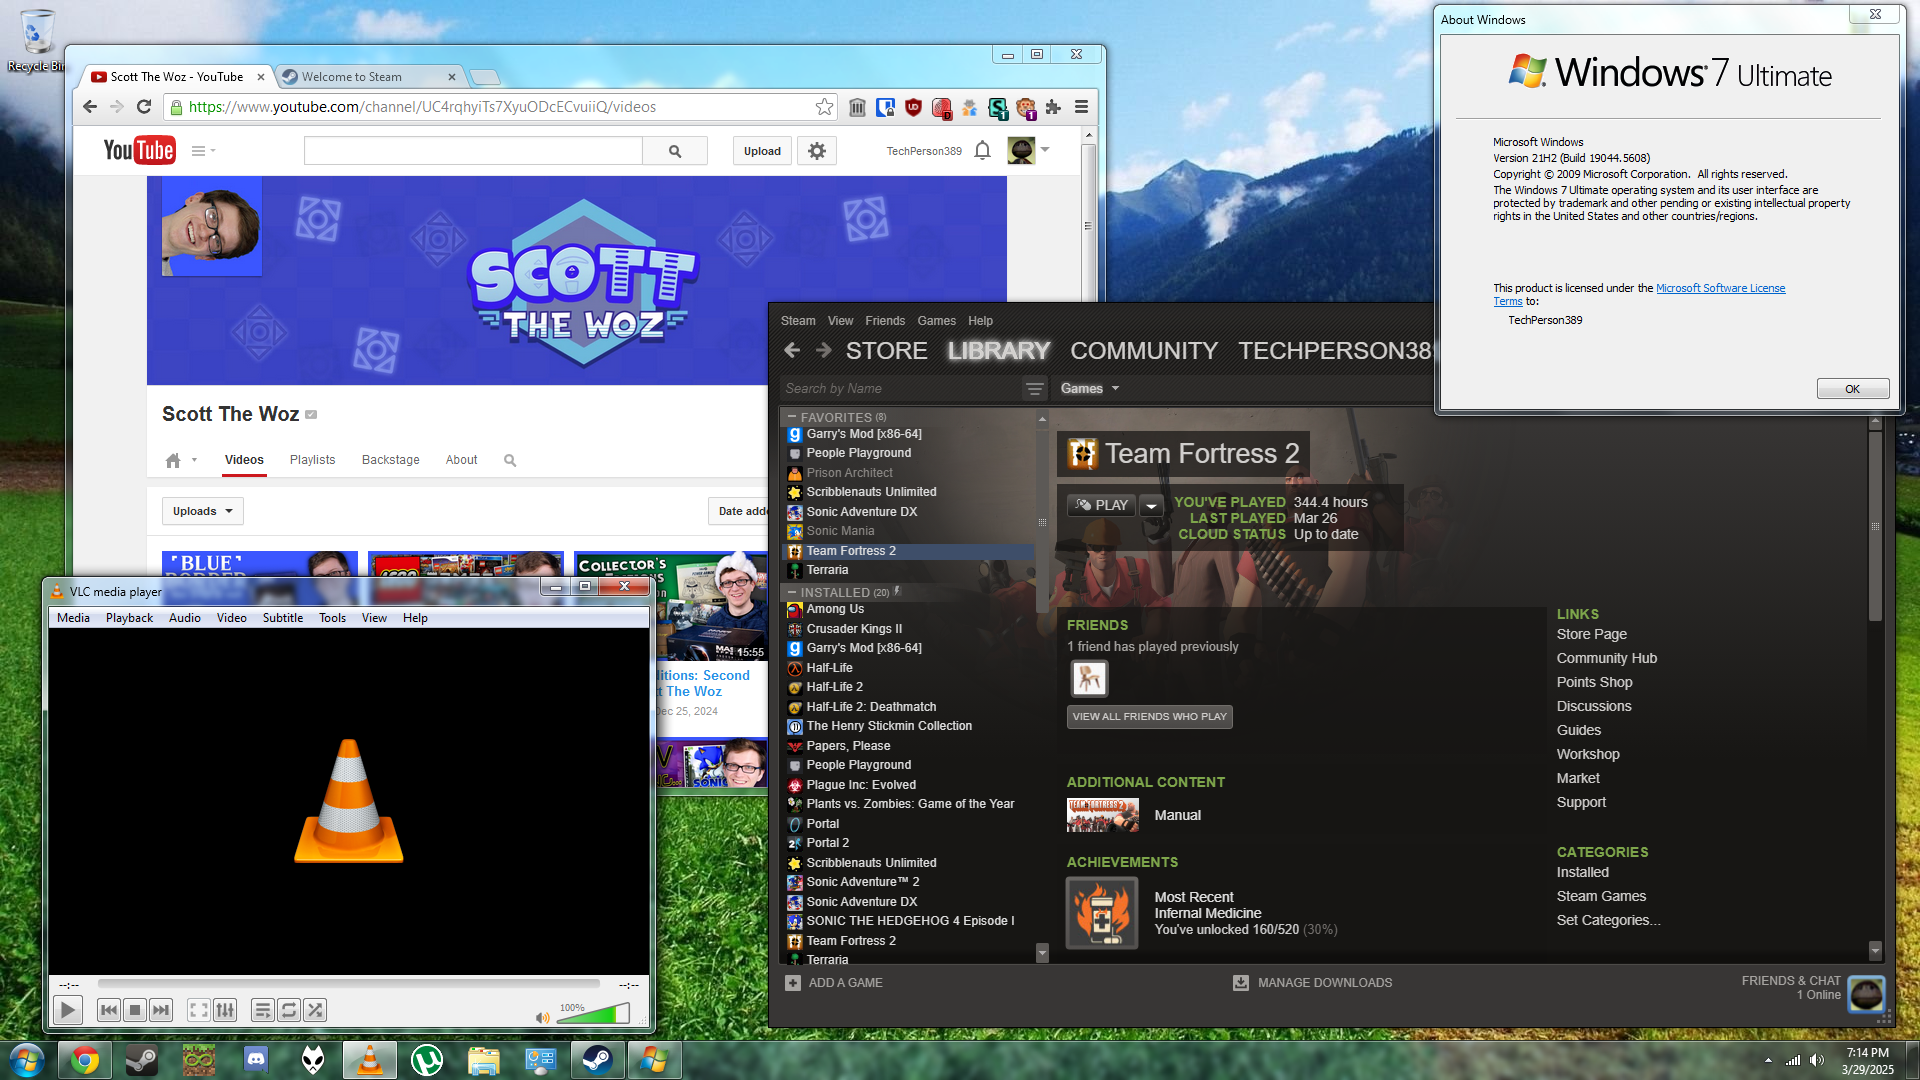Bookmark page with the star icon
The width and height of the screenshot is (1920, 1080).
(824, 107)
